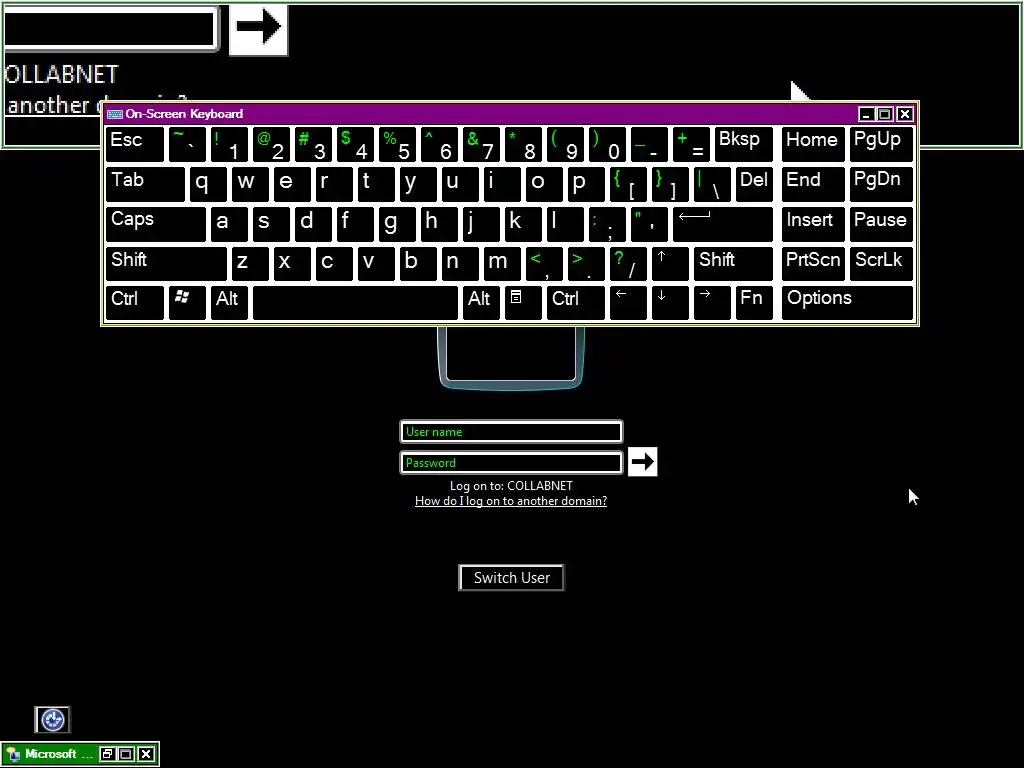Viewport: 1024px width, 768px height.
Task: Tap the q key
Action: pyautogui.click(x=208, y=184)
